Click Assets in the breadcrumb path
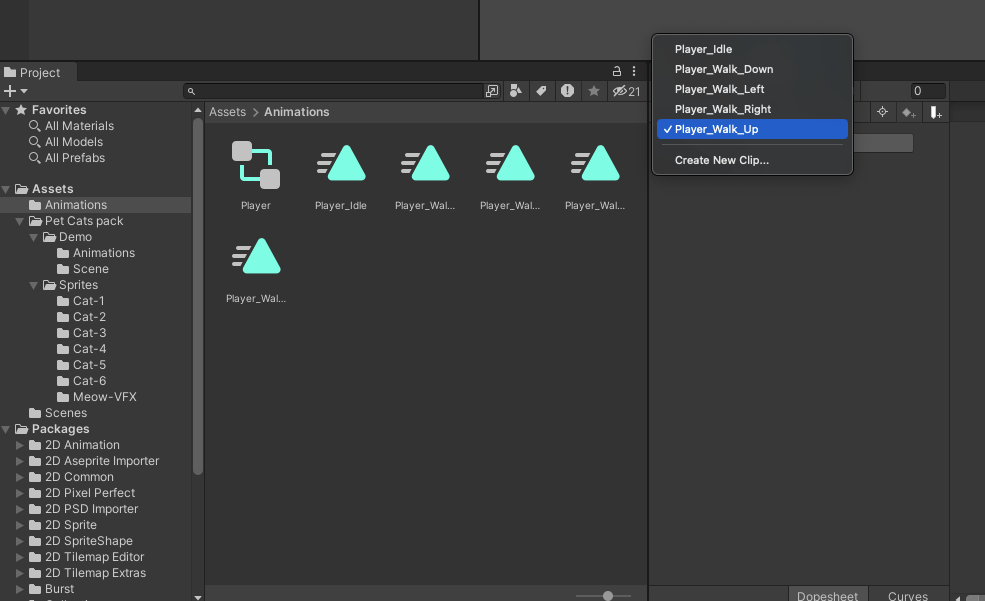The image size is (985, 601). (x=227, y=112)
